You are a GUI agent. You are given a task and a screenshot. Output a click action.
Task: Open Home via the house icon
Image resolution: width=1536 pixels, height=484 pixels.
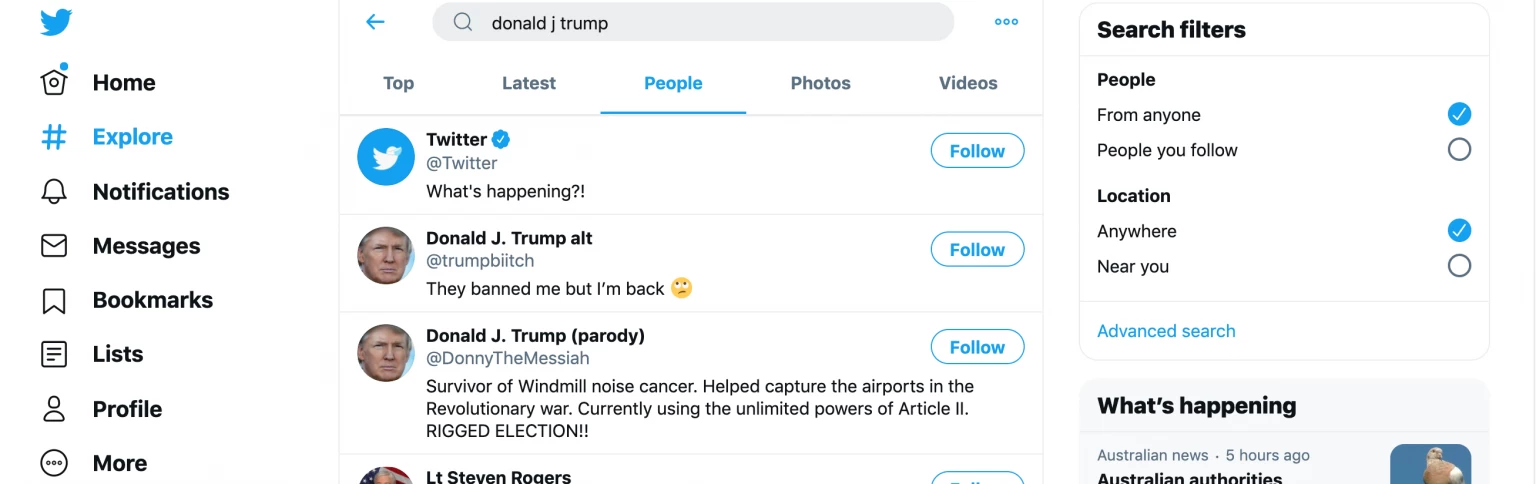click(x=54, y=81)
